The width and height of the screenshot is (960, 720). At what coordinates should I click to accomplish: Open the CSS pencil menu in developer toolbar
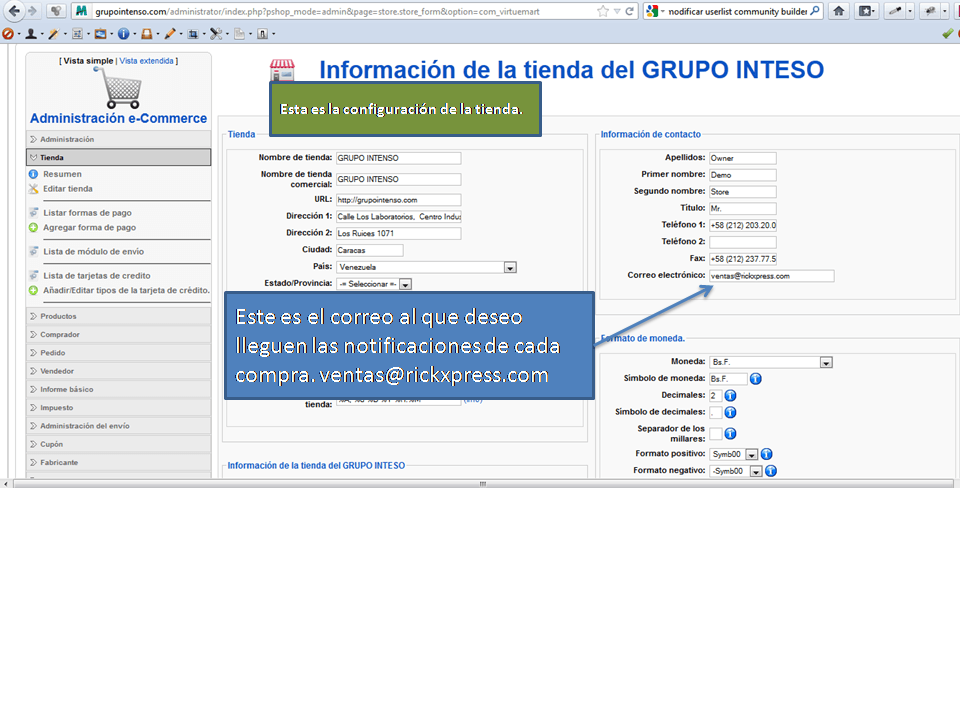(54, 34)
